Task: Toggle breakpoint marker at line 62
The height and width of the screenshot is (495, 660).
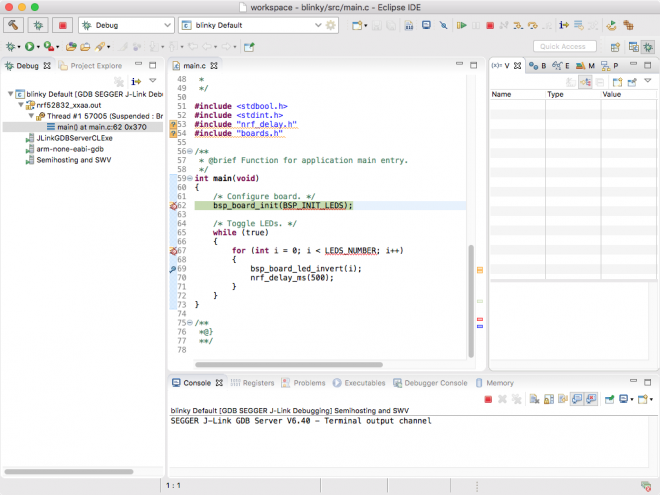Action: click(173, 205)
